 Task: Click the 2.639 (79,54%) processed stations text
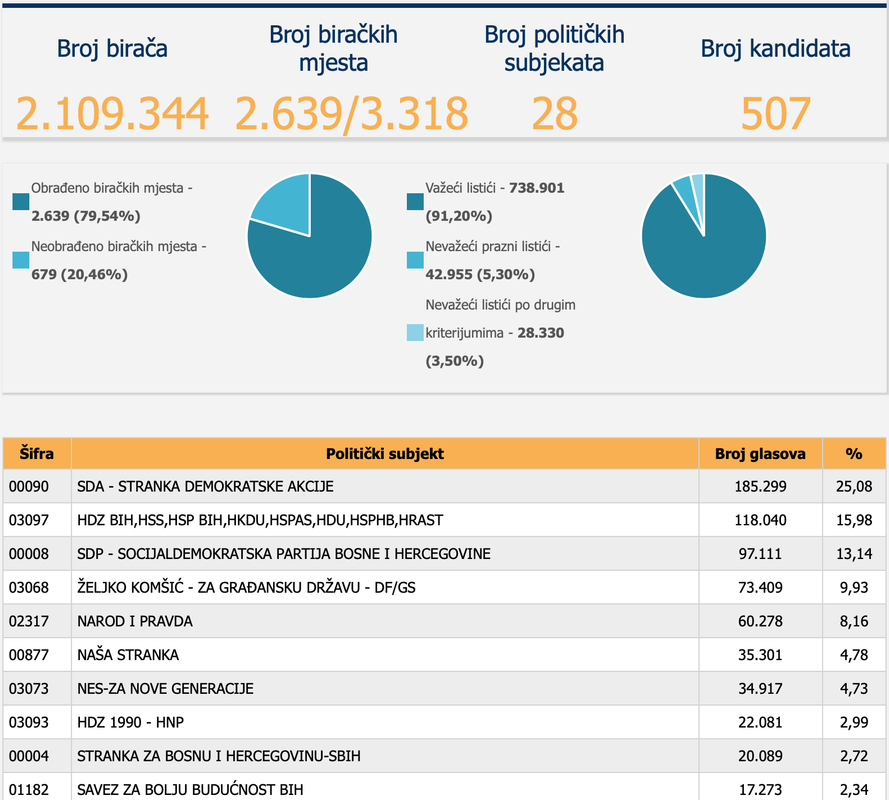point(86,216)
